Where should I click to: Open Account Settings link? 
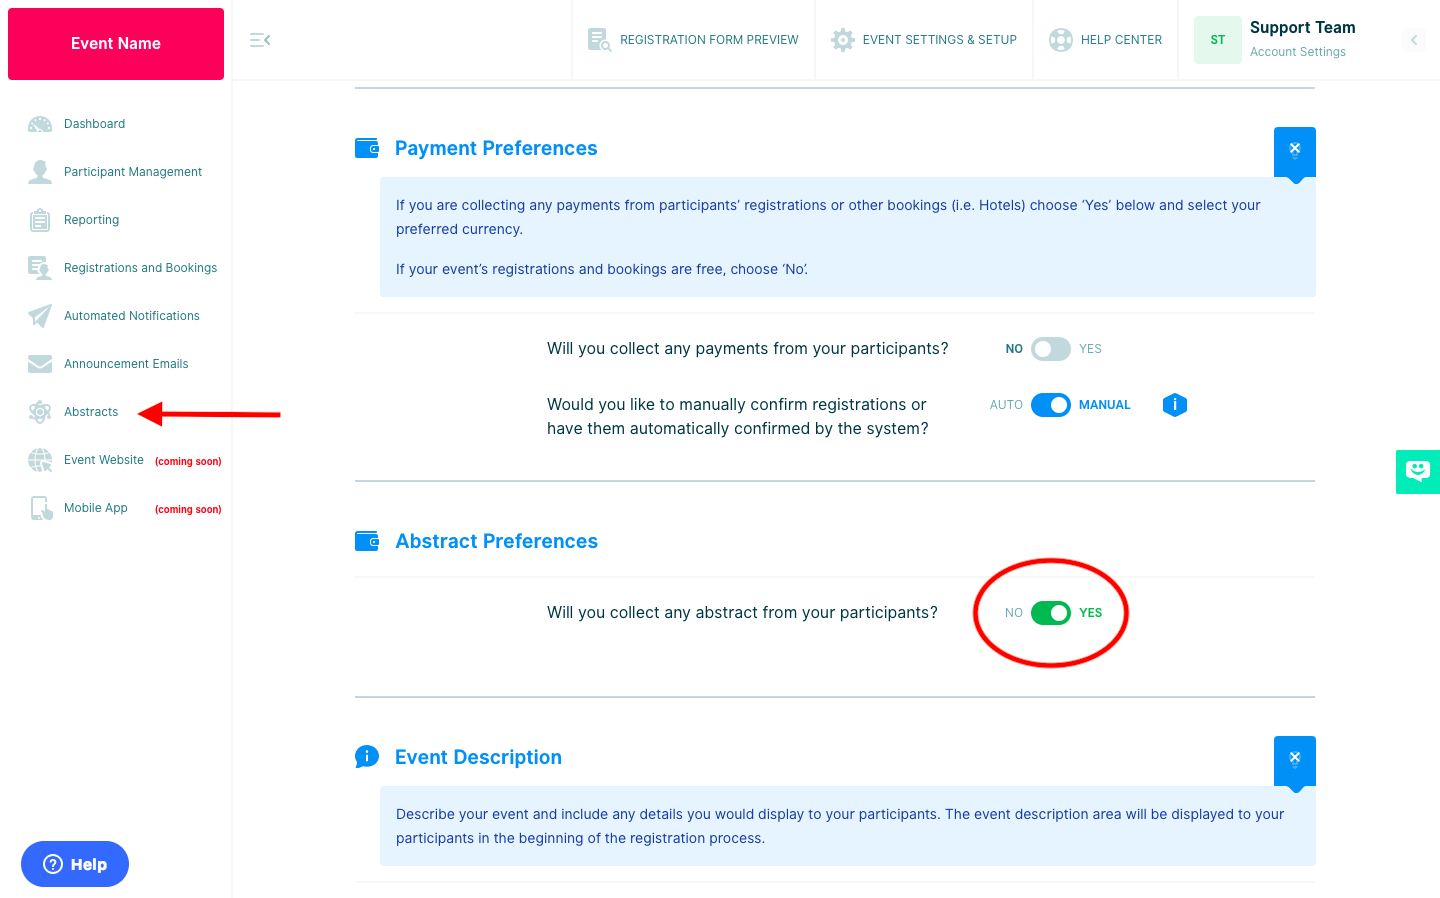pos(1297,52)
